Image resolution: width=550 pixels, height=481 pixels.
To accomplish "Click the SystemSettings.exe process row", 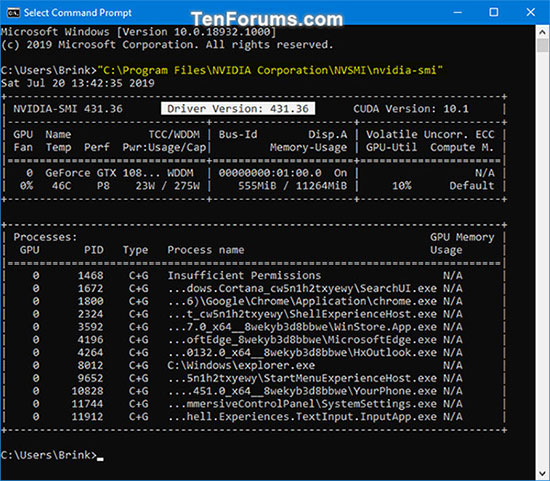I will [x=248, y=404].
